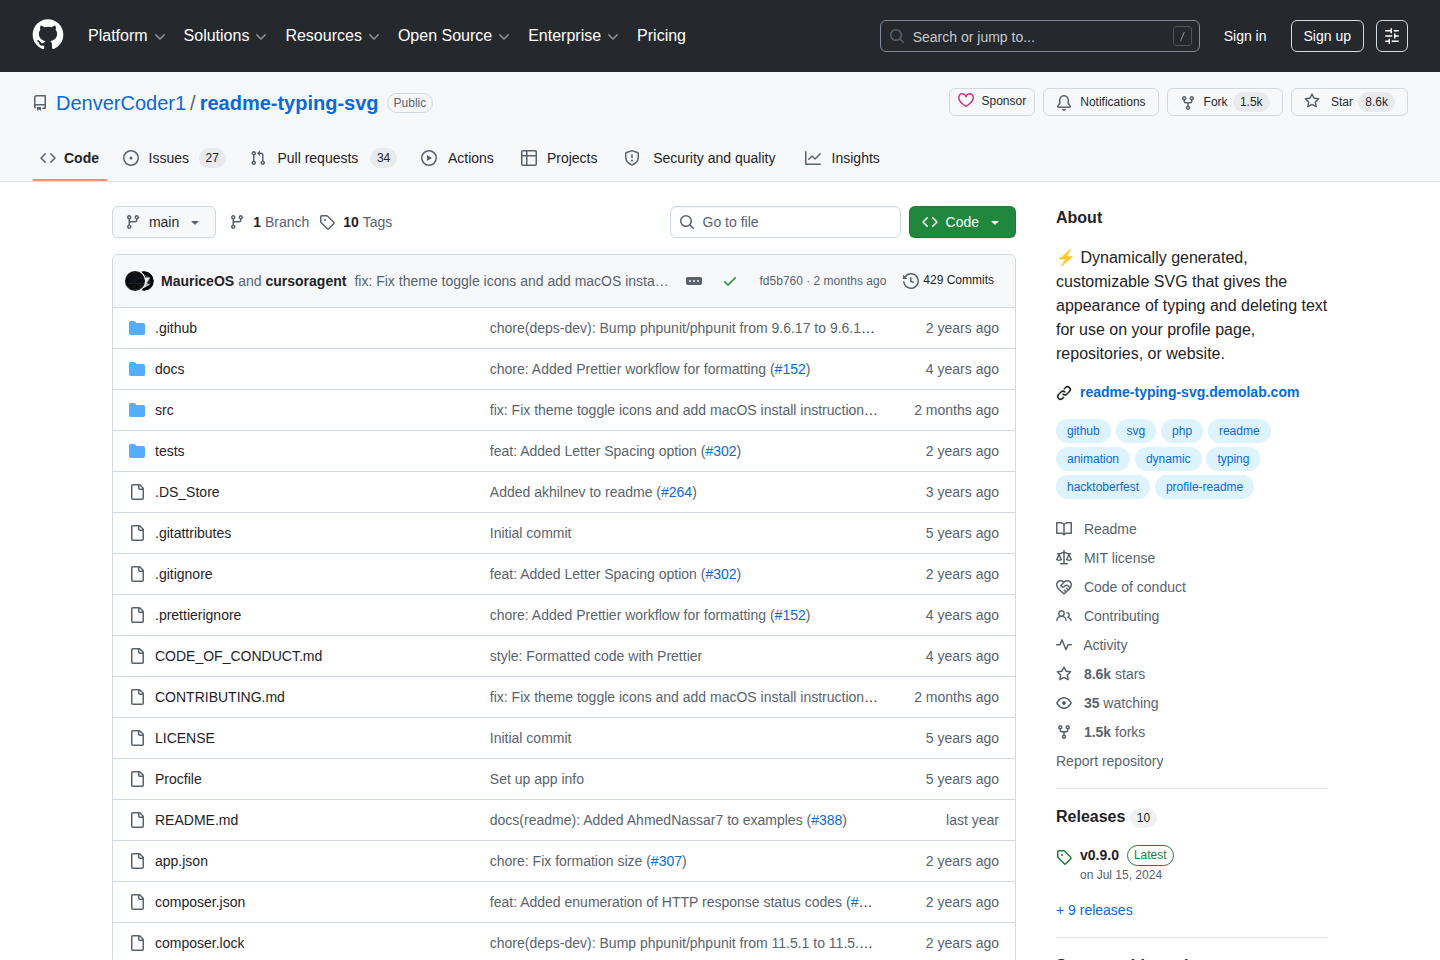Click the branch icon beside 1 Branch
This screenshot has height=960, width=1440.
[x=236, y=221]
